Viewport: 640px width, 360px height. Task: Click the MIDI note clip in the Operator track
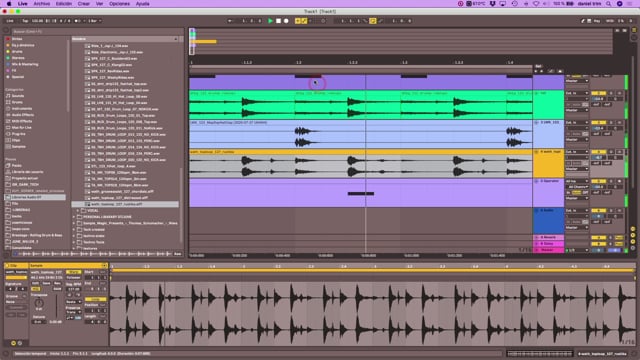[361, 193]
